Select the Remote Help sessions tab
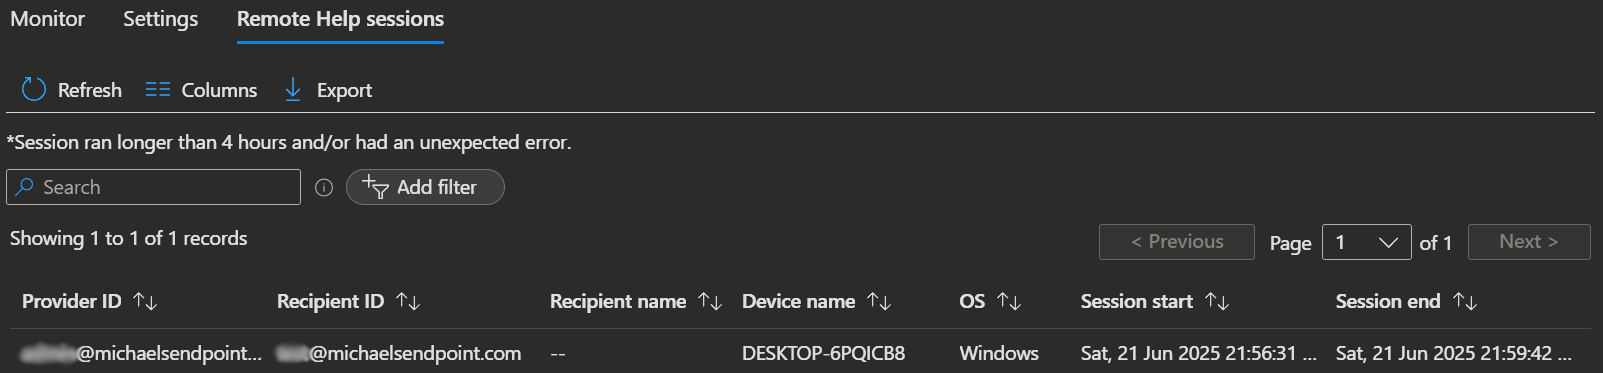 point(340,19)
